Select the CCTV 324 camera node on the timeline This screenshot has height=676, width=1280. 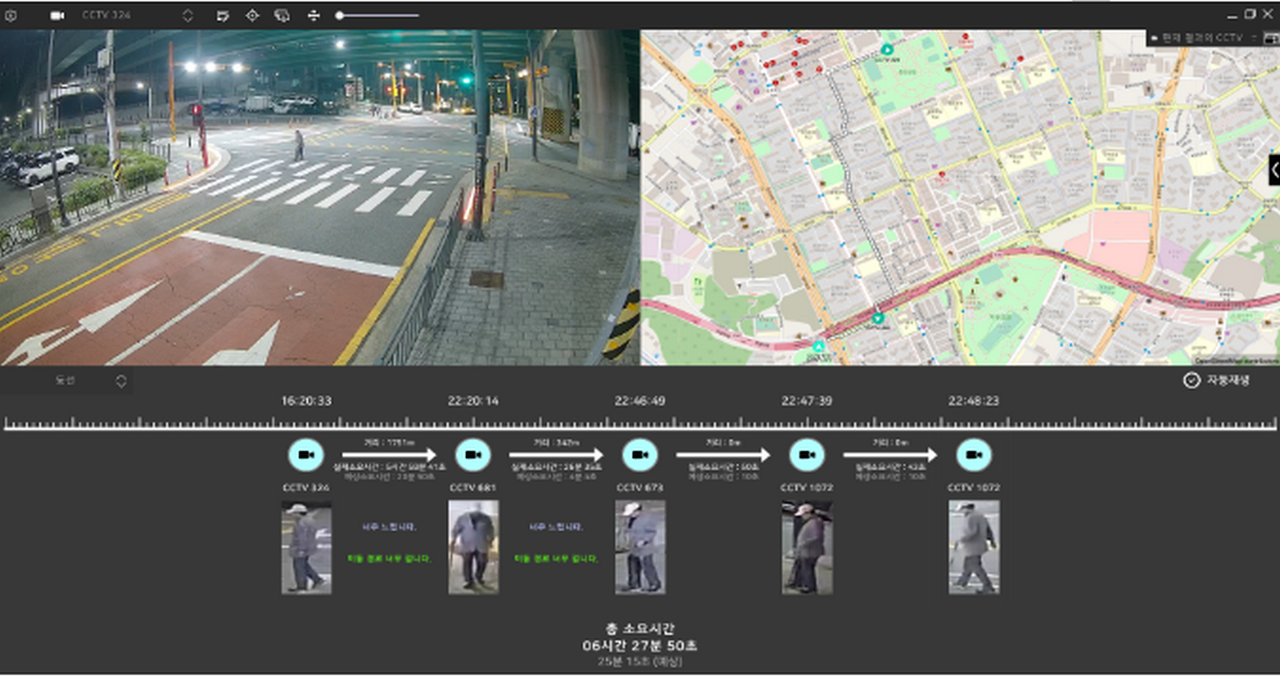307,456
